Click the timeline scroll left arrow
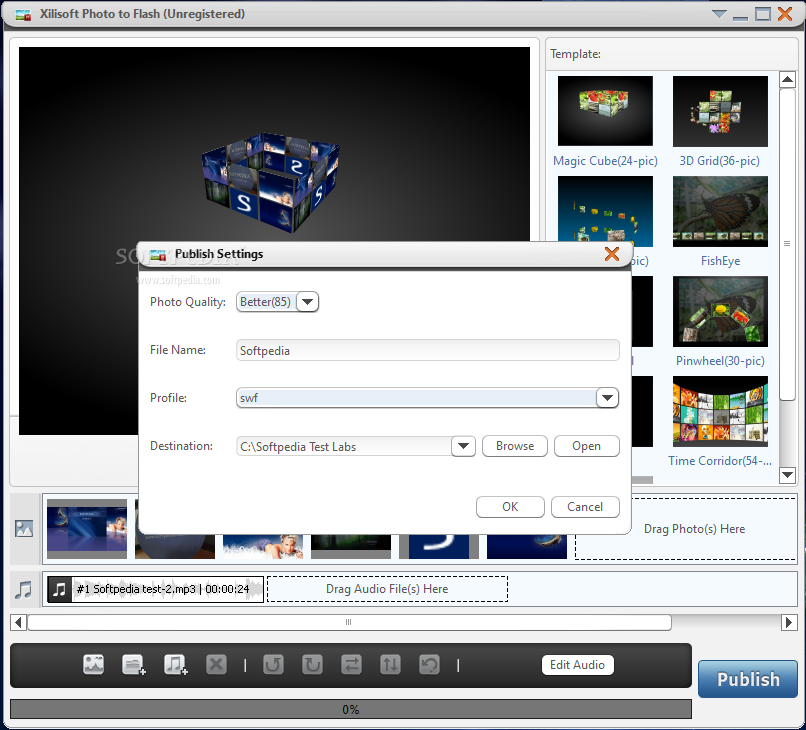Image resolution: width=806 pixels, height=730 pixels. [x=18, y=623]
